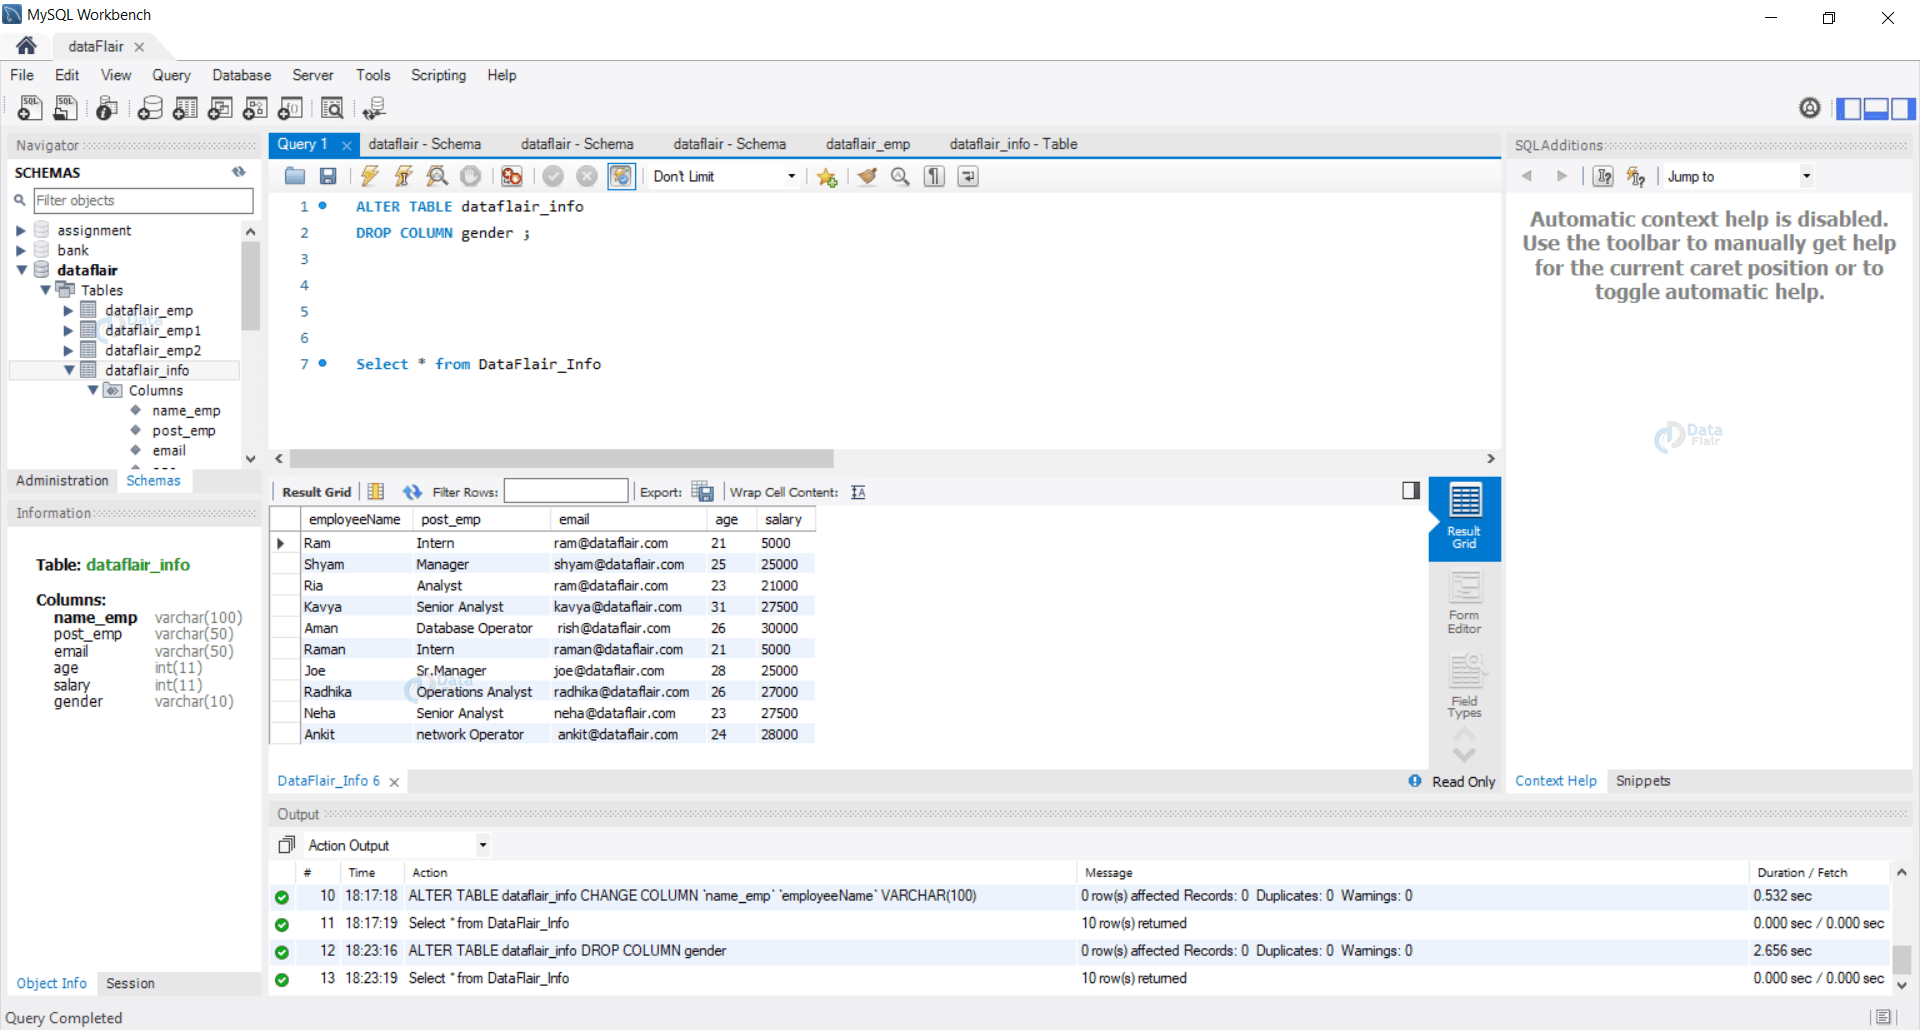Image resolution: width=1920 pixels, height=1030 pixels.
Task: Open the Don't Limit row limit dropdown
Action: point(723,176)
